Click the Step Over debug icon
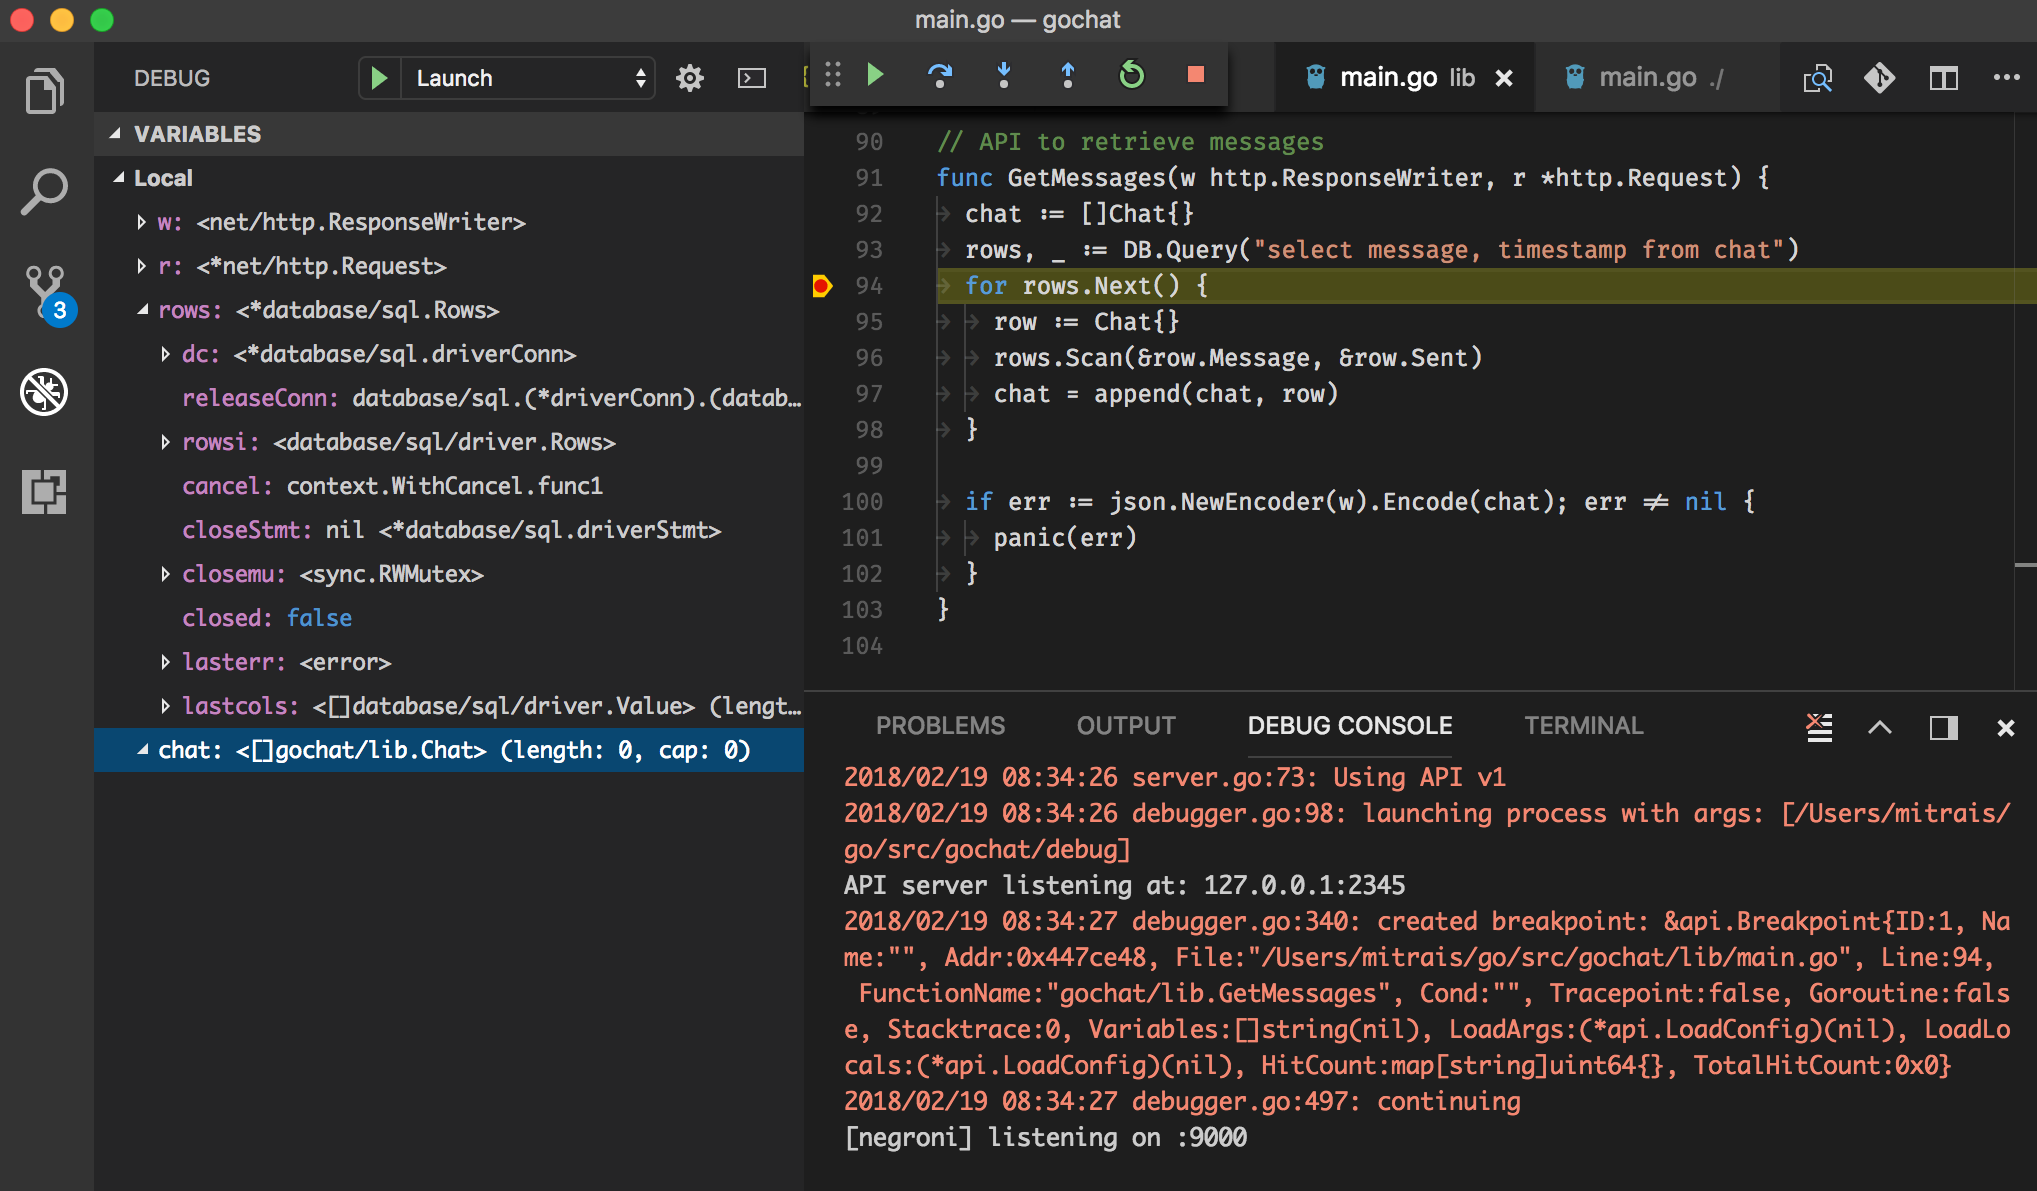The image size is (2037, 1191). click(939, 75)
